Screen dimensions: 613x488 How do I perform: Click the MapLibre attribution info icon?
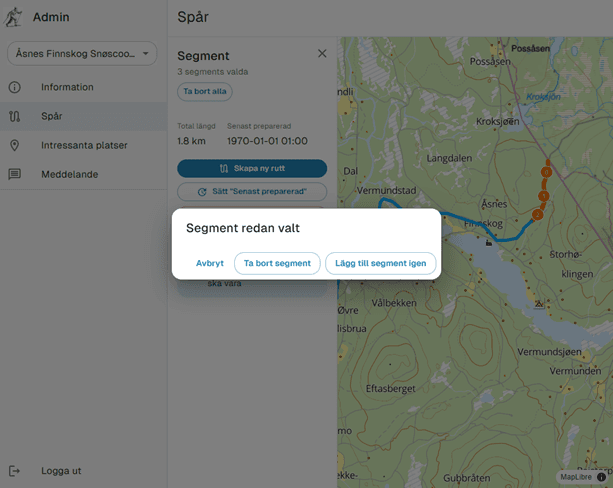point(601,477)
